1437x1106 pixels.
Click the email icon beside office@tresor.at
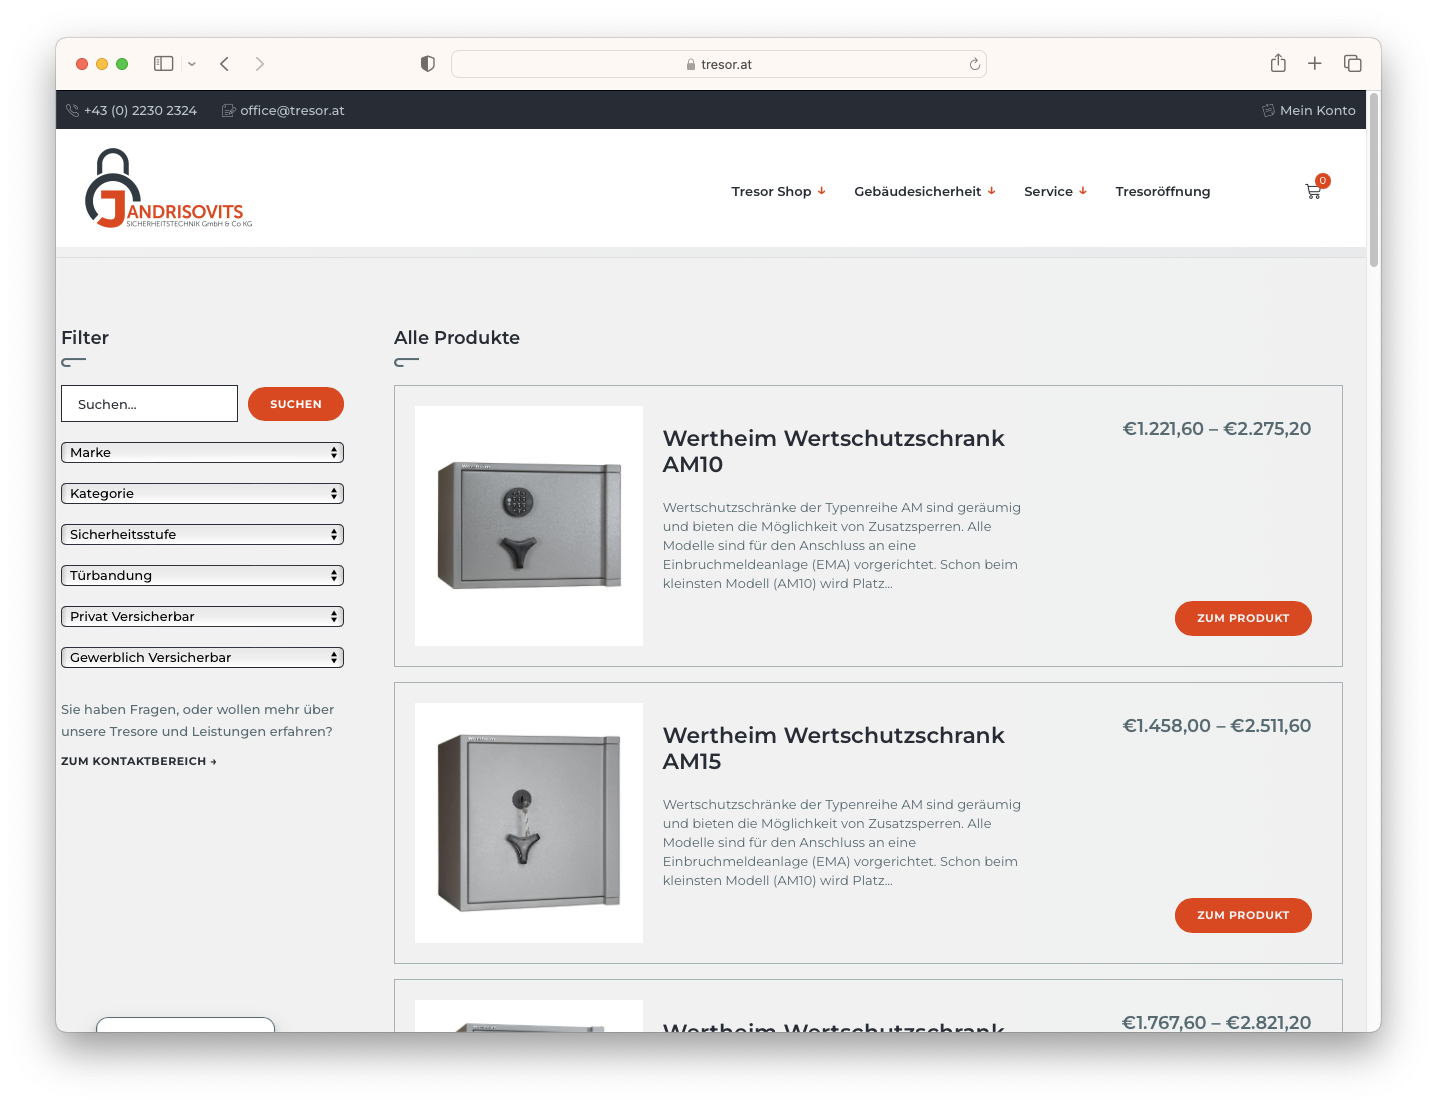click(x=228, y=110)
